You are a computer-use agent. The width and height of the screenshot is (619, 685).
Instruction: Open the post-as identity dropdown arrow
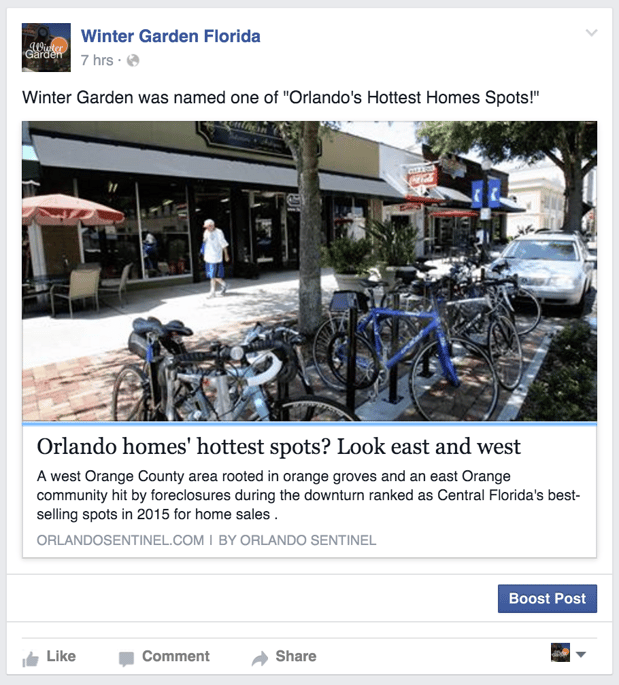point(581,654)
